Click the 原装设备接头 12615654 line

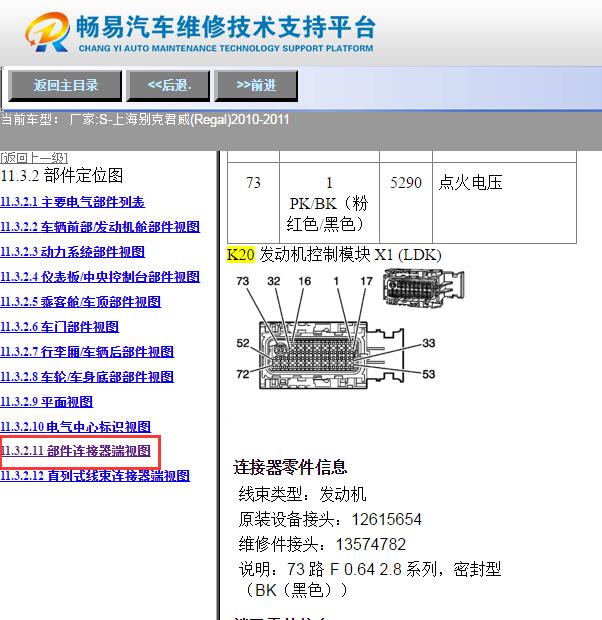pyautogui.click(x=330, y=519)
